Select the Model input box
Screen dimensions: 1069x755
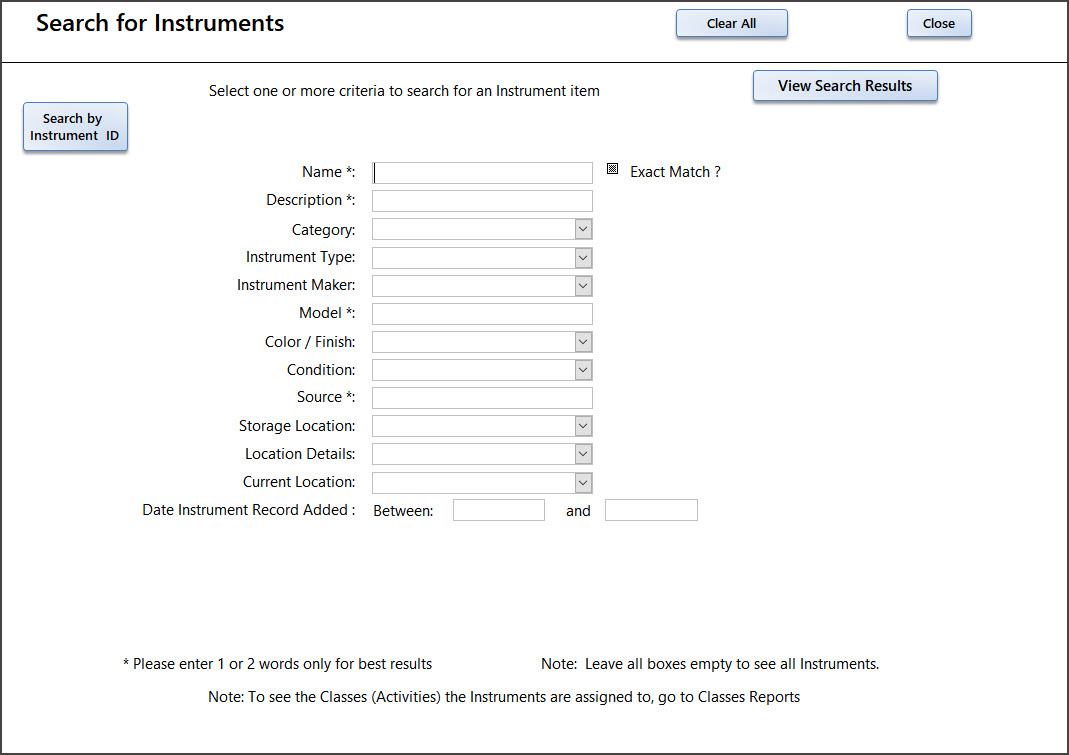point(482,314)
